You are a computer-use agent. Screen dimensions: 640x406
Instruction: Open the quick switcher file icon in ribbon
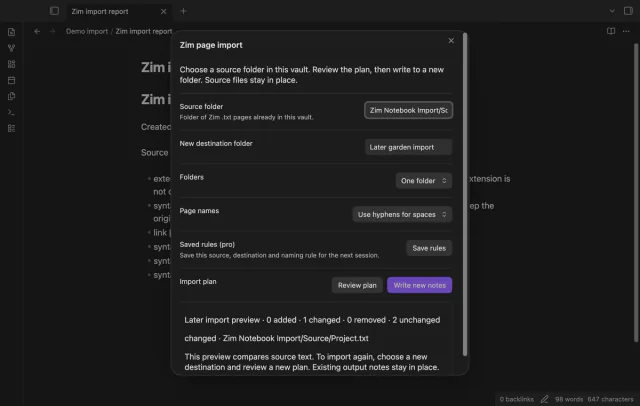coord(11,32)
